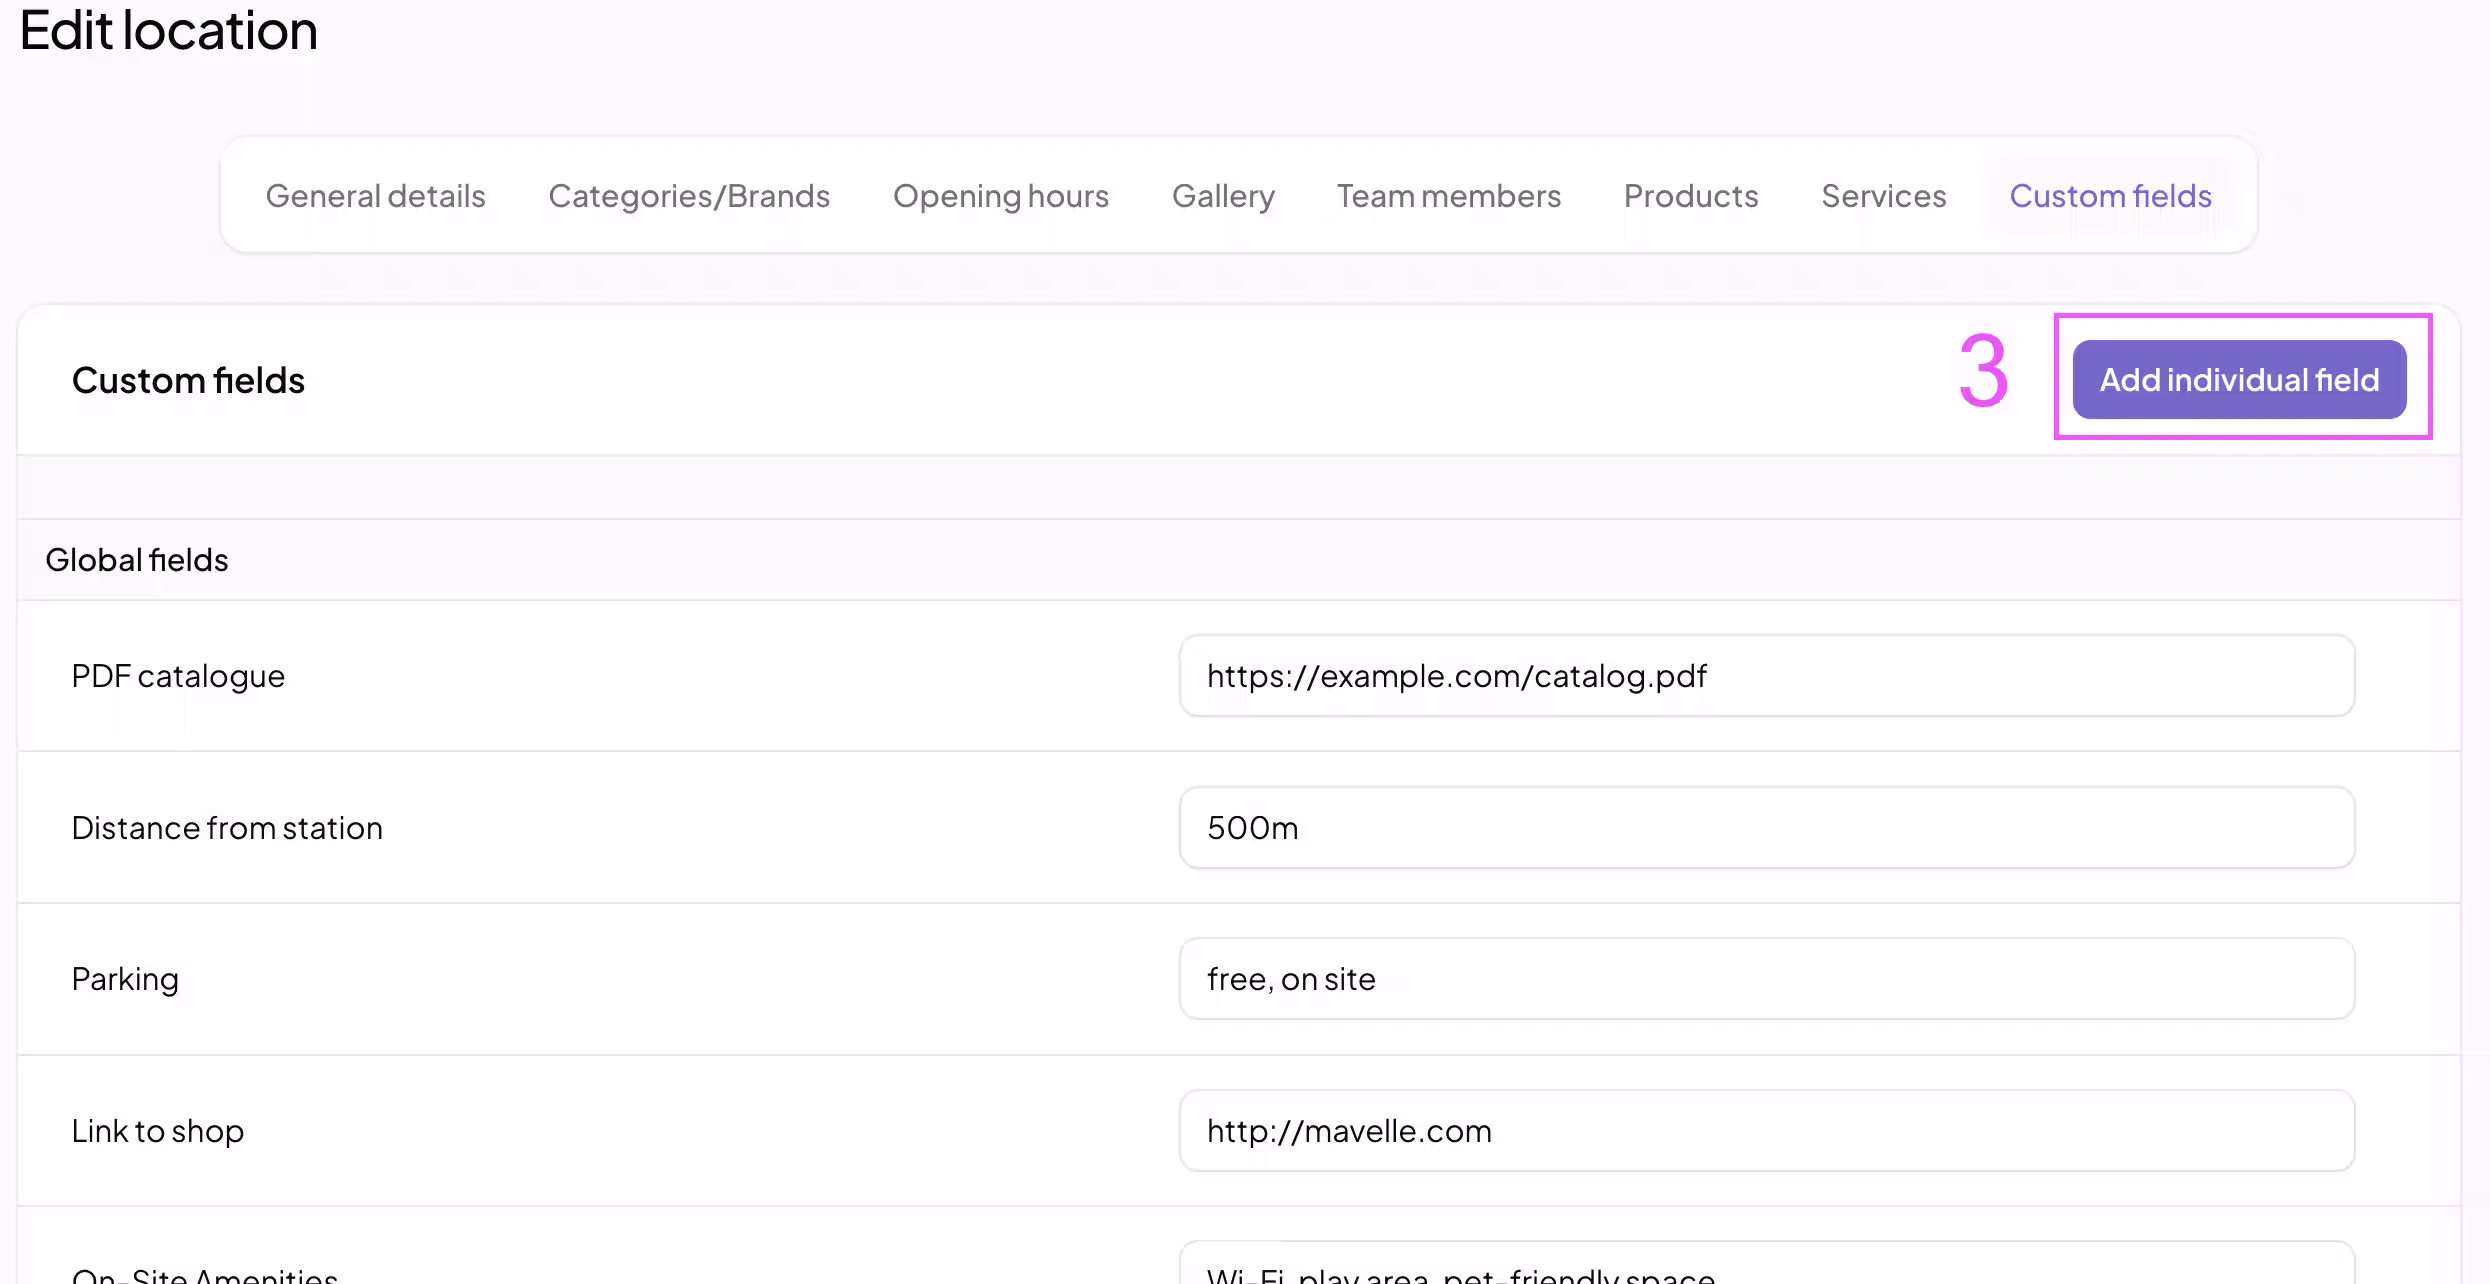Viewport: 2490px width, 1284px height.
Task: Click the Add individual field button
Action: coord(2238,380)
